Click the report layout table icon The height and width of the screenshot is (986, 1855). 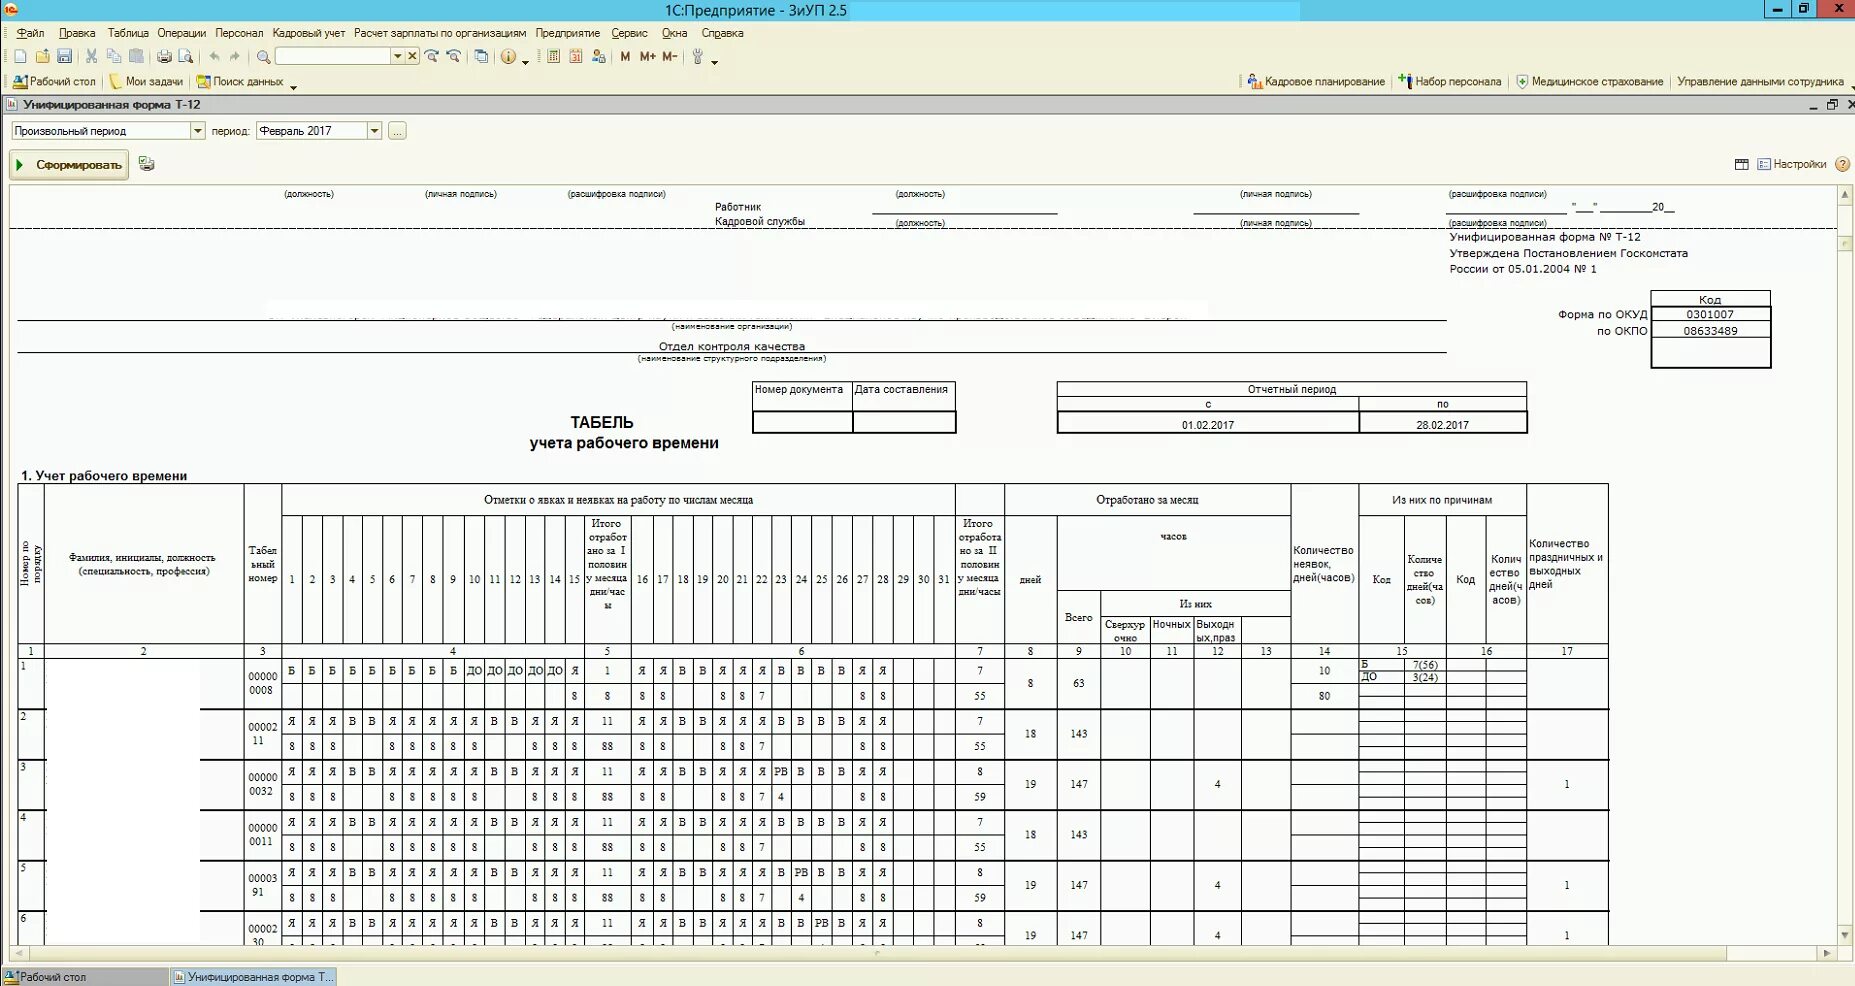(x=1741, y=165)
